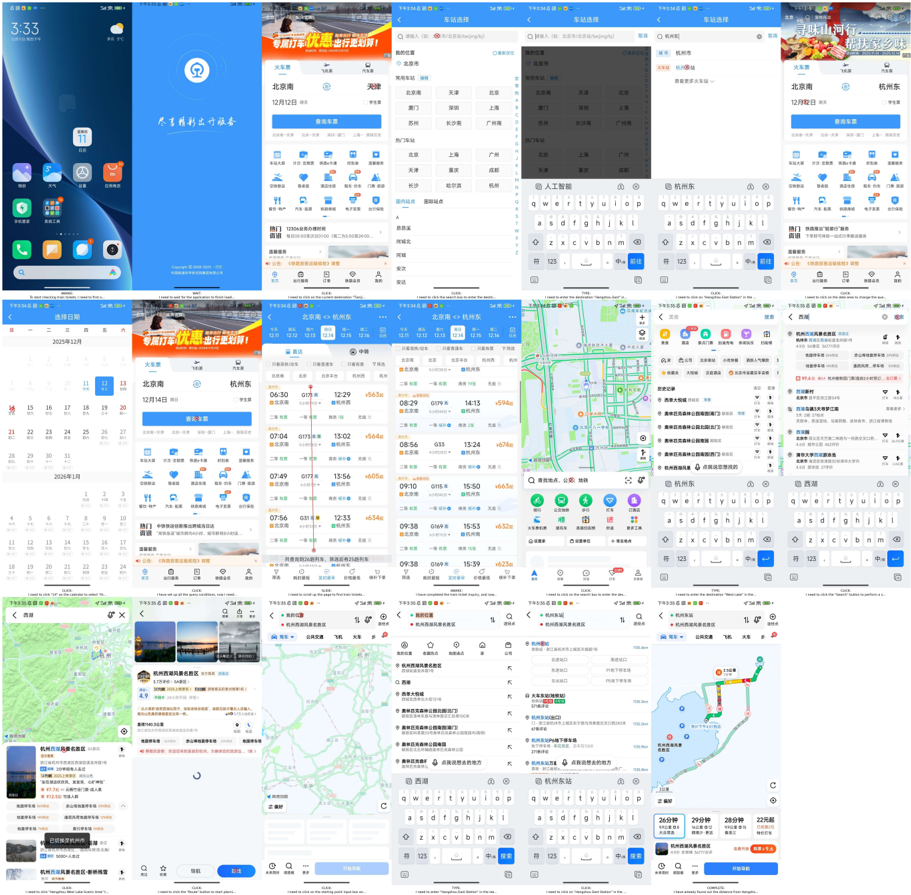Open the green Phone app on home screen
This screenshot has height=895, width=911.
[x=22, y=249]
